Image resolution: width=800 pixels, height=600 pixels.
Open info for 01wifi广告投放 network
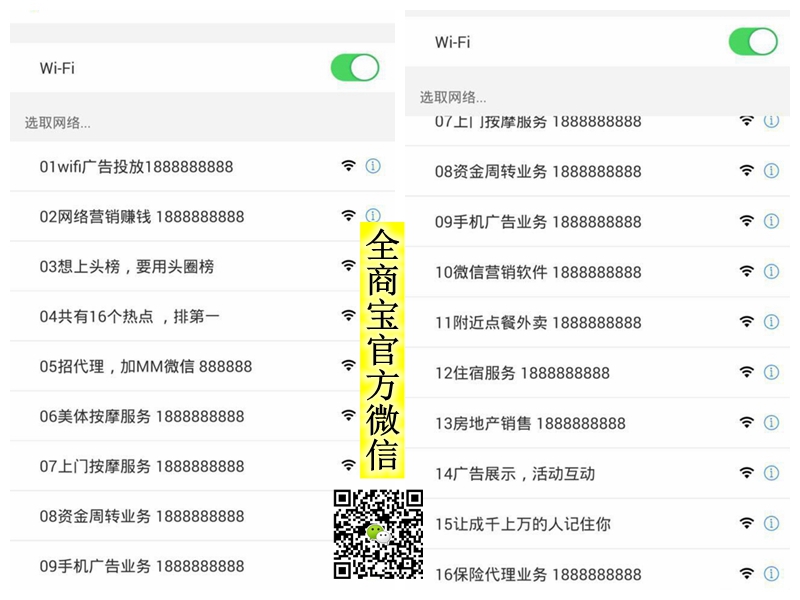[373, 166]
